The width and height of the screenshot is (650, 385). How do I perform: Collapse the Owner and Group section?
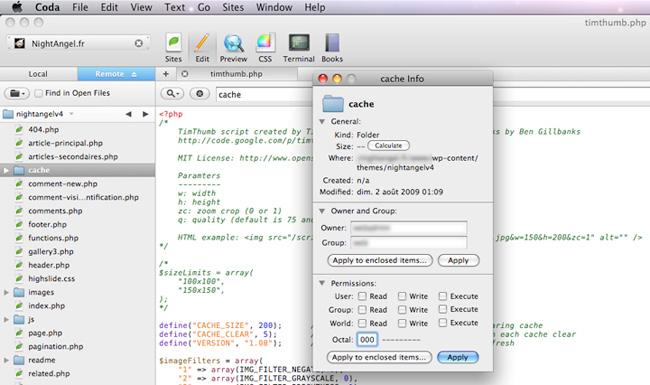pyautogui.click(x=322, y=211)
